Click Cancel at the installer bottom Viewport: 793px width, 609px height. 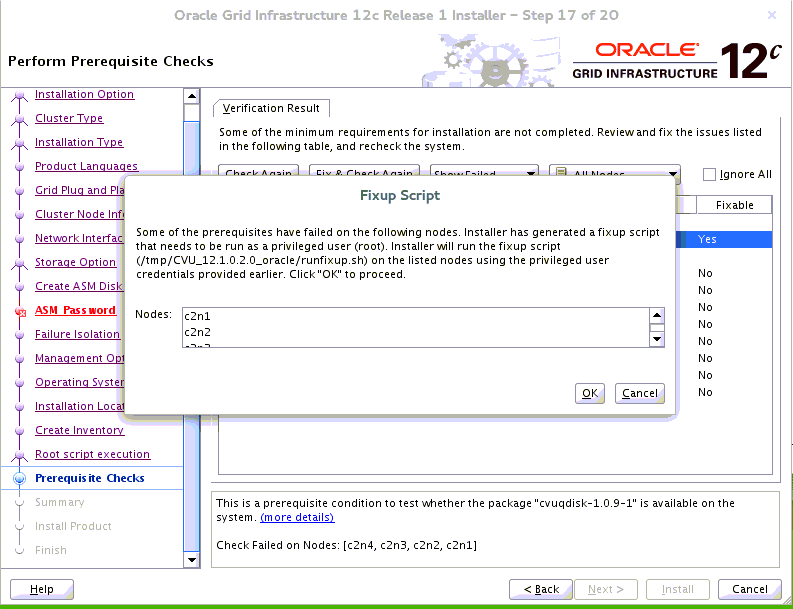click(750, 589)
